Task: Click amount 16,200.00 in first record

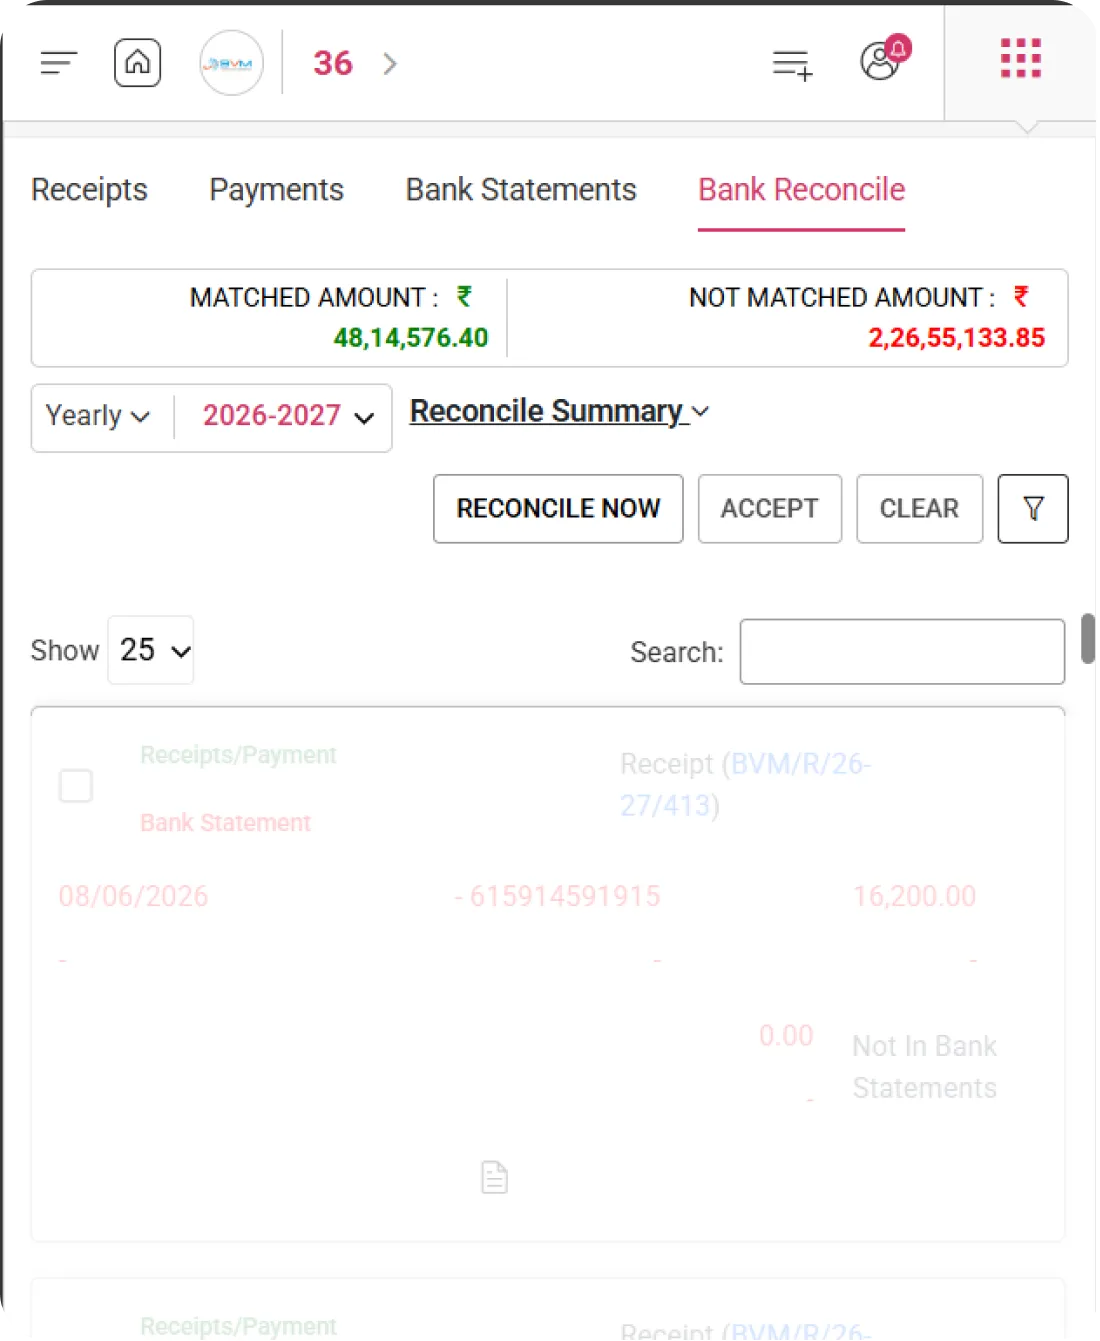Action: click(x=914, y=896)
